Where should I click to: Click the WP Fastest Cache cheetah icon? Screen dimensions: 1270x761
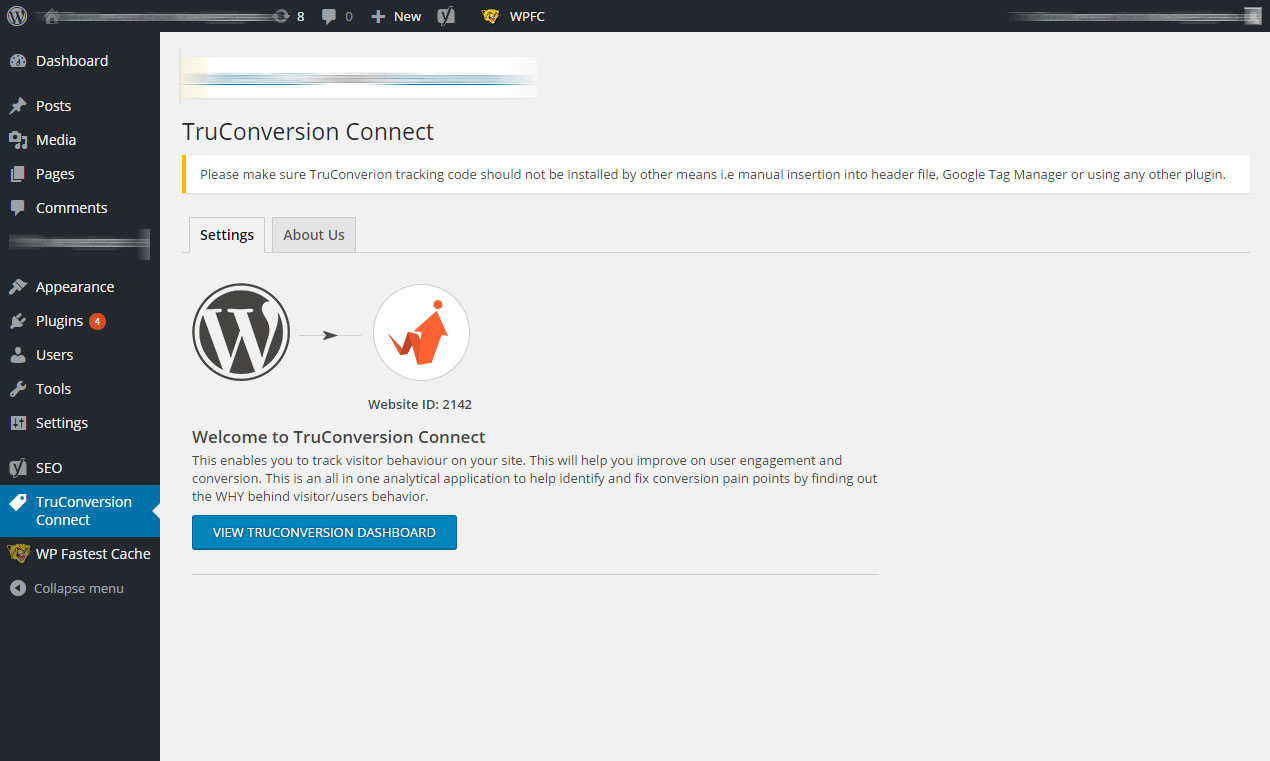click(18, 554)
